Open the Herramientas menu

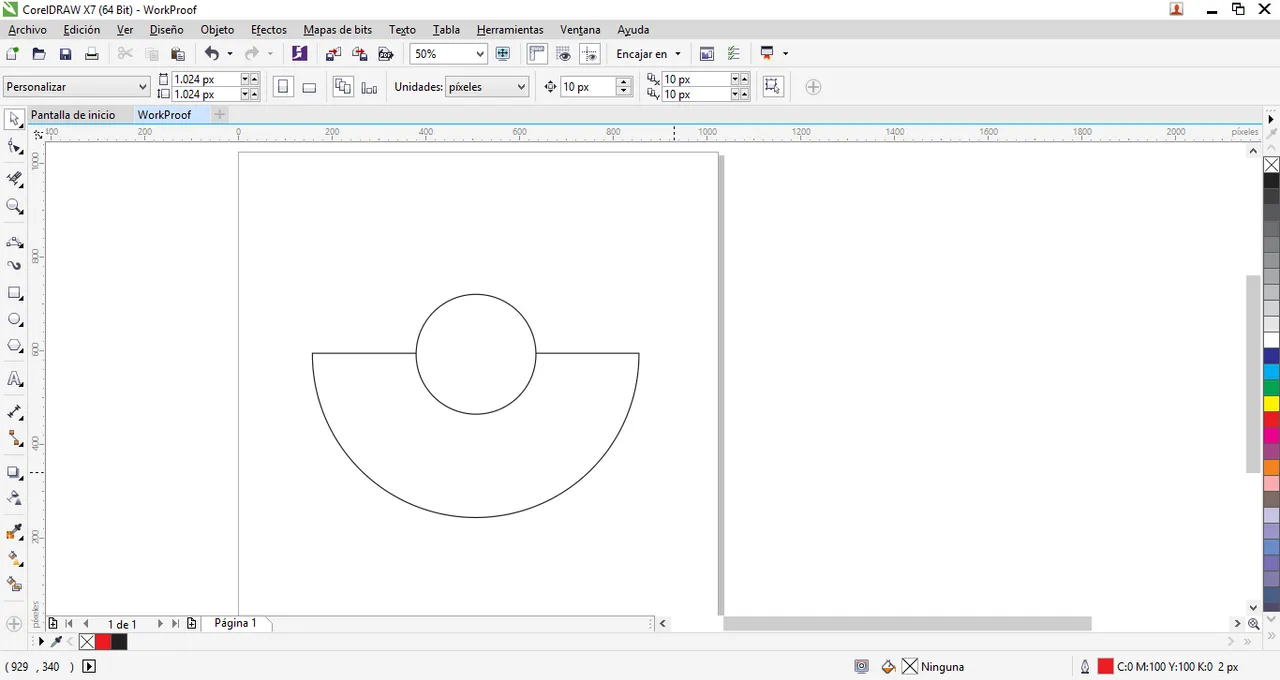coord(510,30)
